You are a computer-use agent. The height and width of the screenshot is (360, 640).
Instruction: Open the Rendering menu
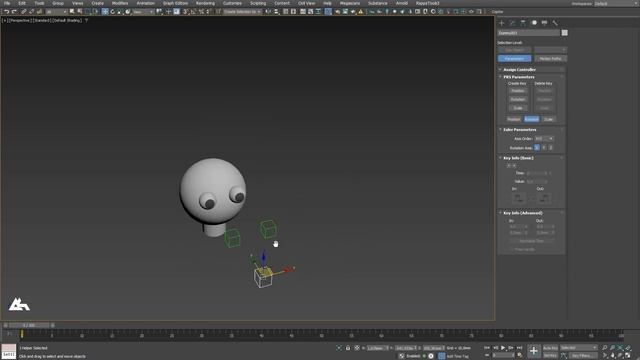click(x=205, y=3)
